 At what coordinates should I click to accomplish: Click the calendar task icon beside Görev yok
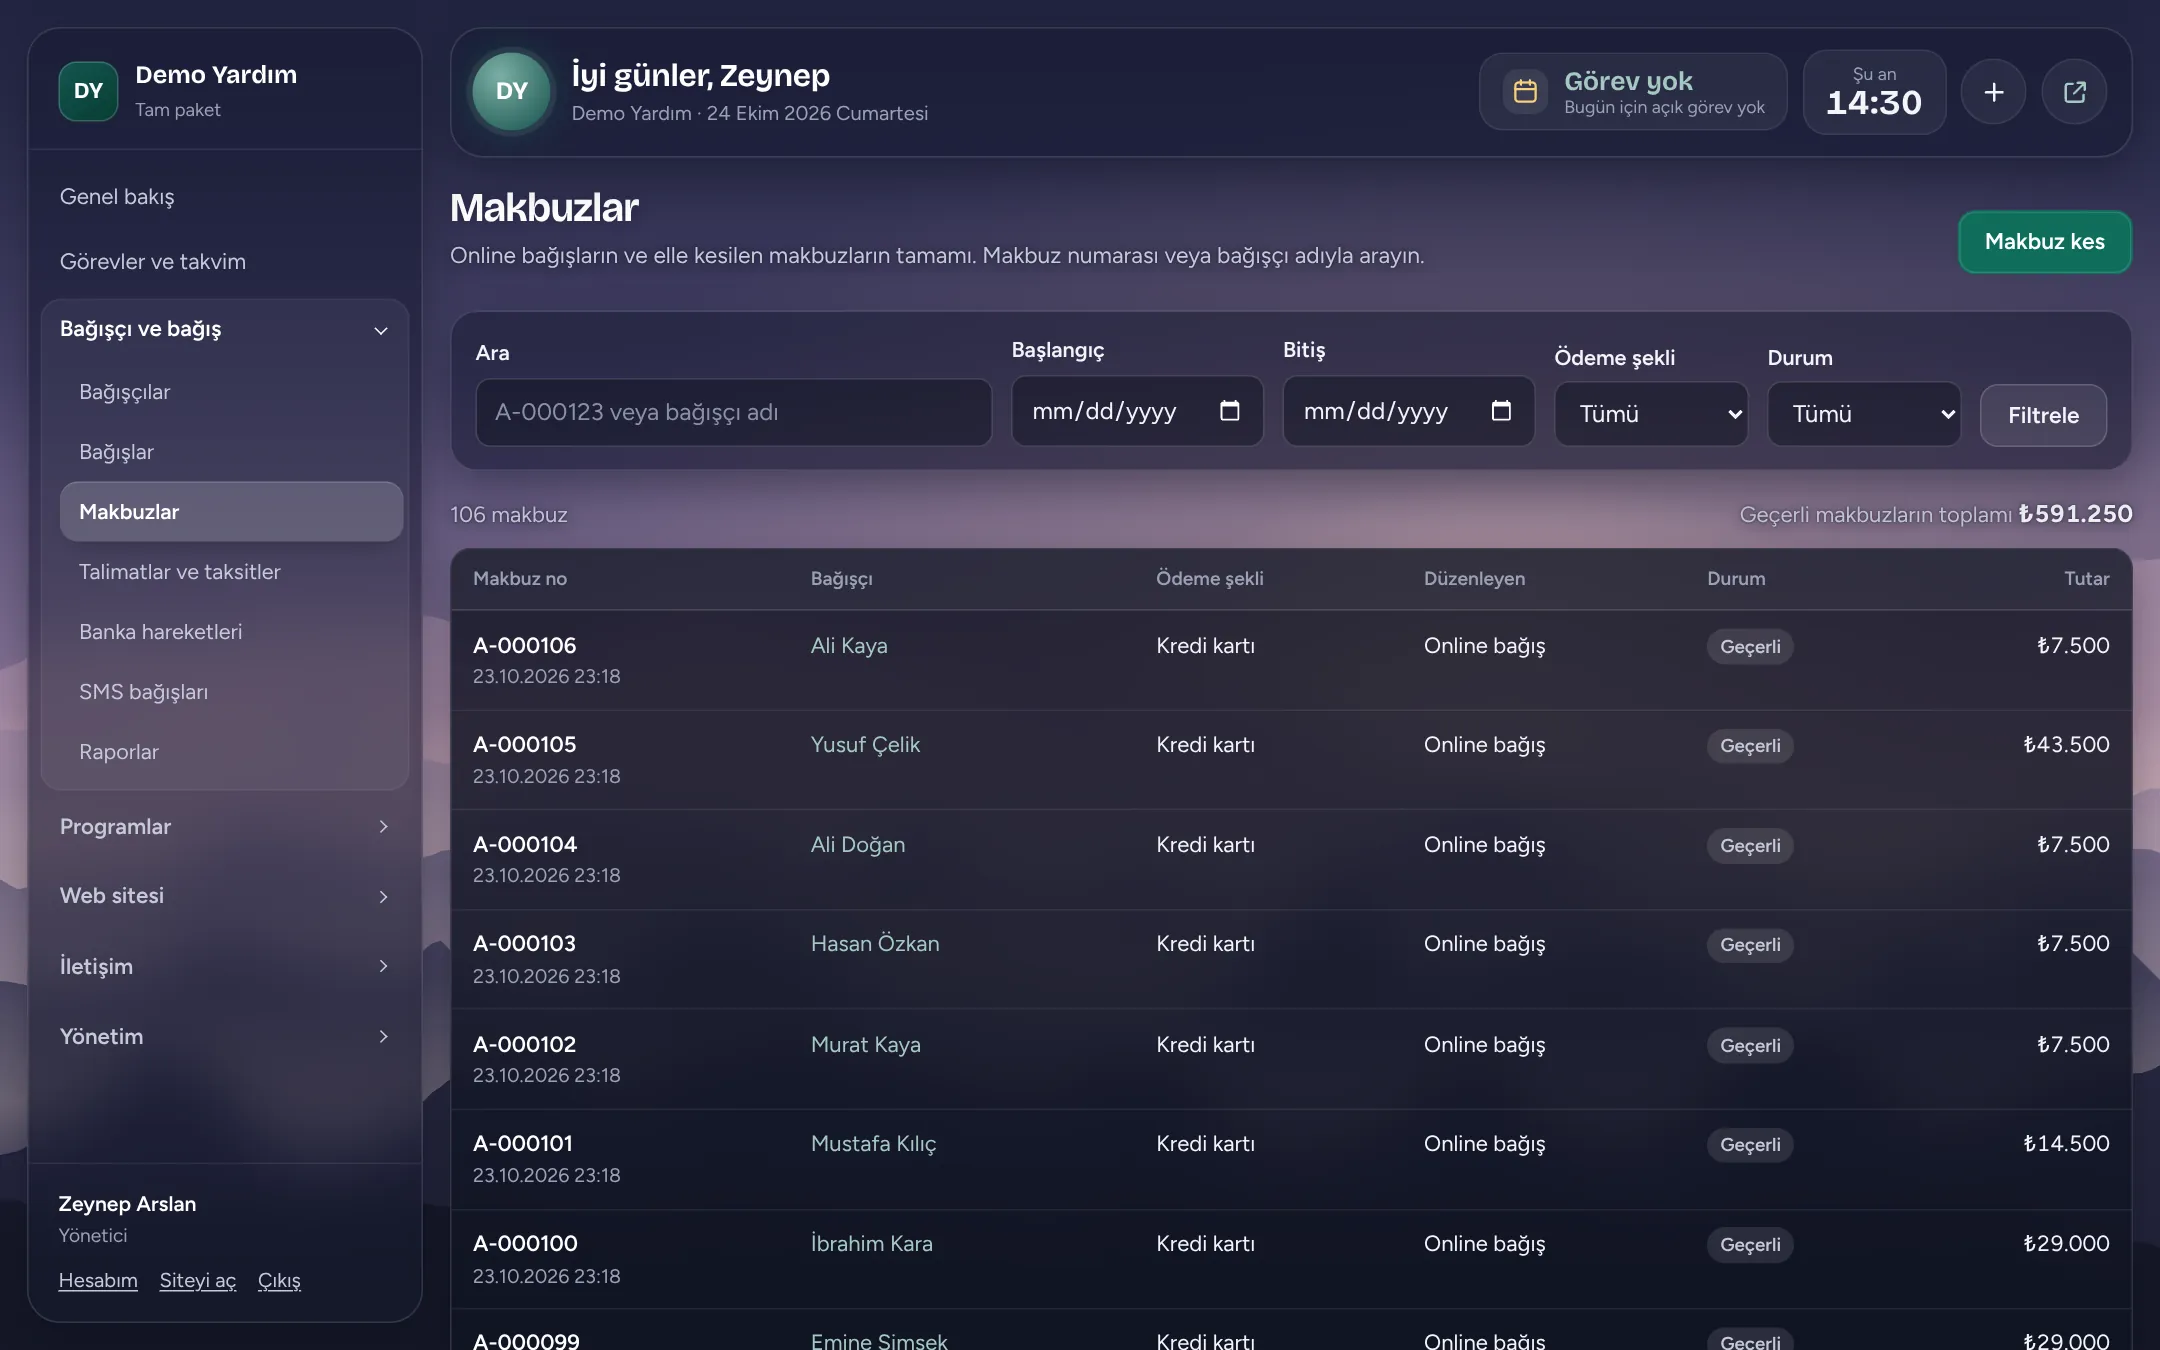[x=1525, y=91]
